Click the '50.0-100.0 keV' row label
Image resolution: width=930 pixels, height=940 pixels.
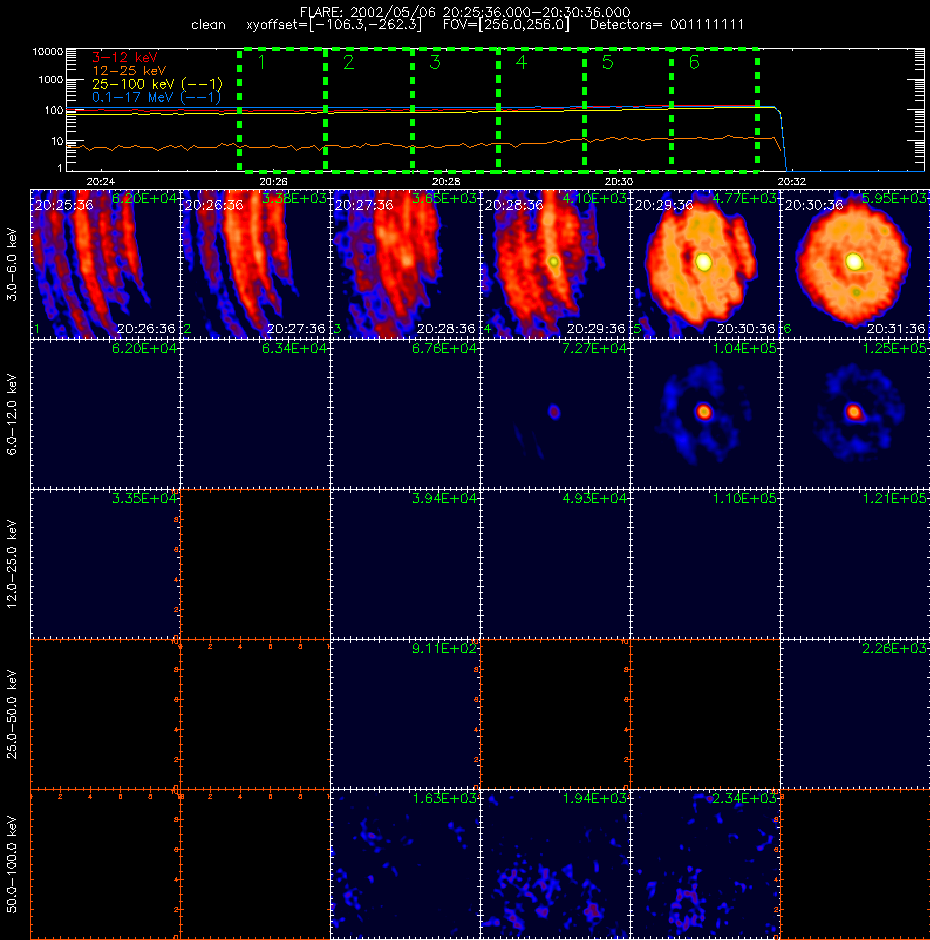12,864
